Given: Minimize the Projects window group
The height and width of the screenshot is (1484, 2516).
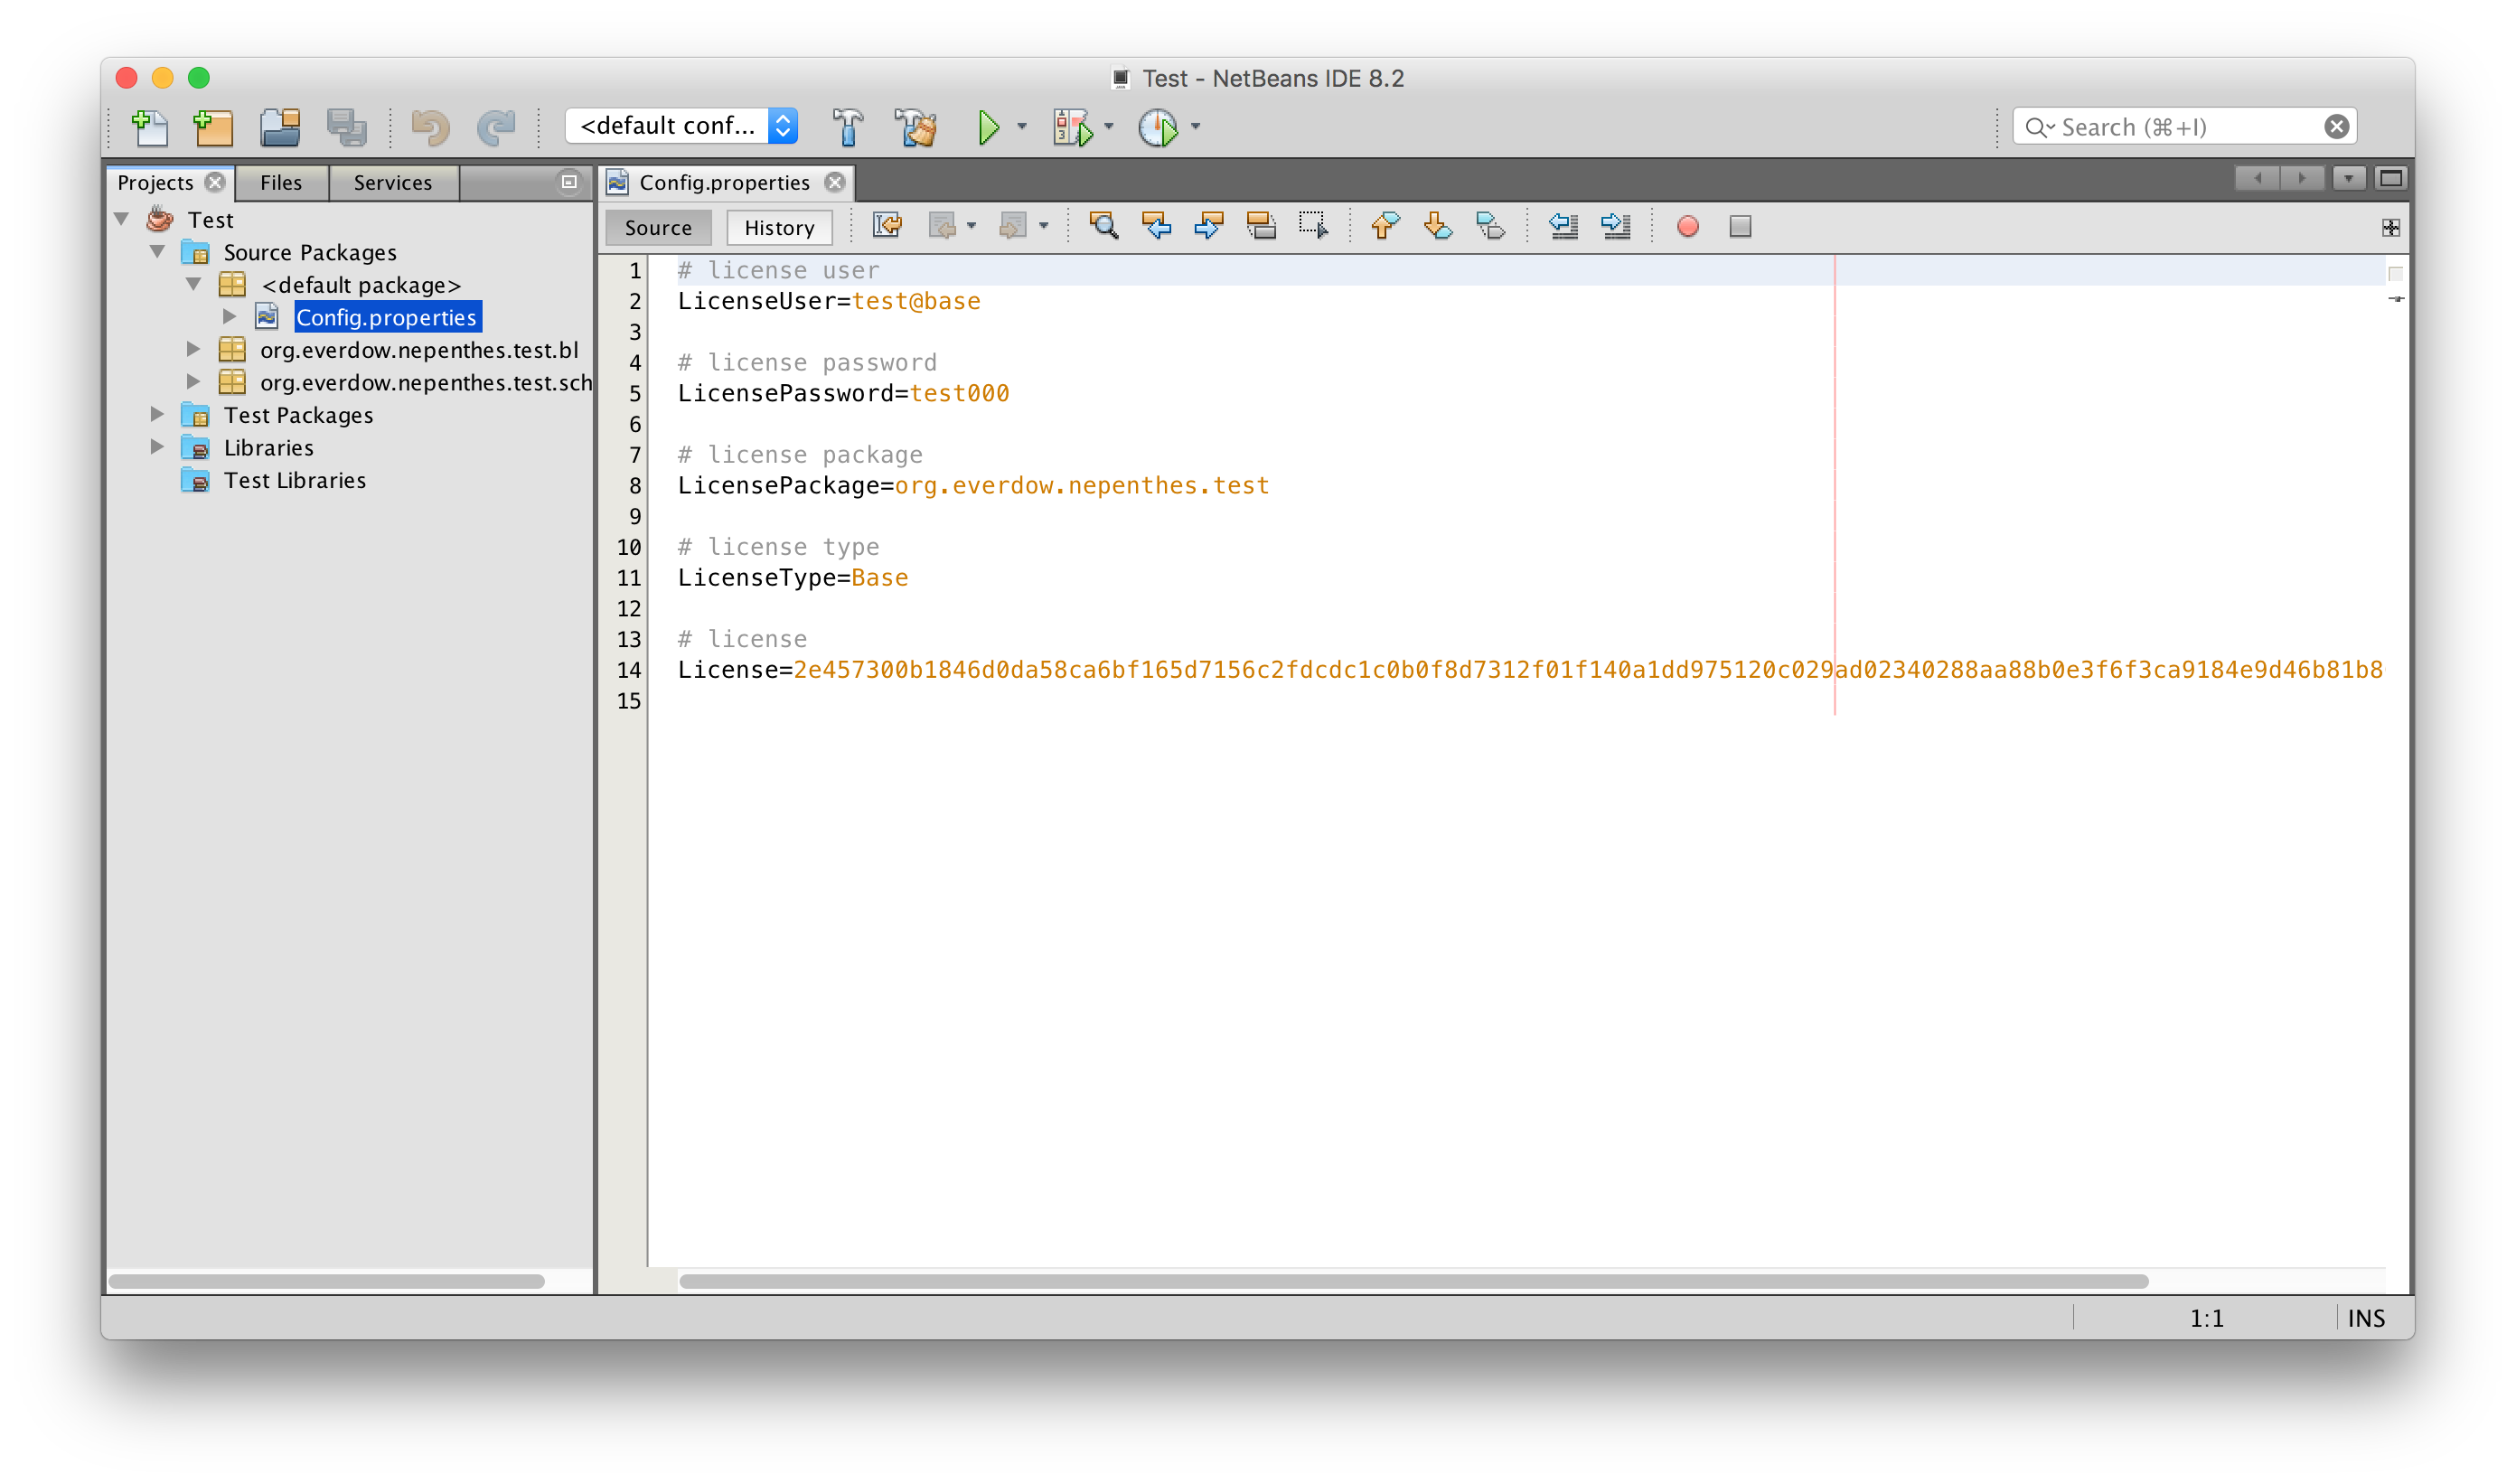Looking at the screenshot, I should tap(569, 182).
